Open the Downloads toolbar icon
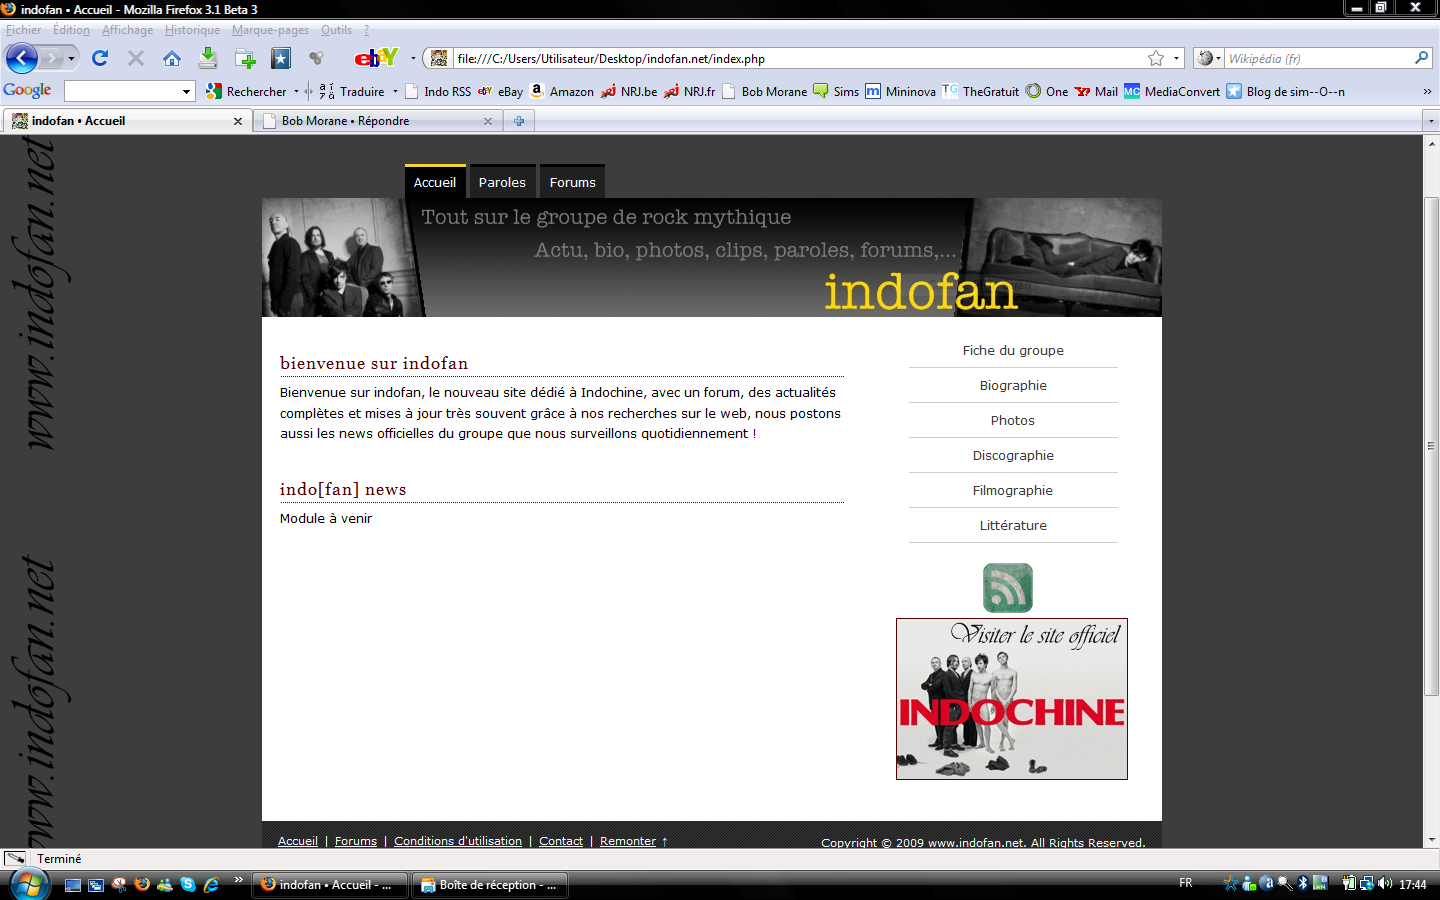The image size is (1440, 900). point(208,58)
